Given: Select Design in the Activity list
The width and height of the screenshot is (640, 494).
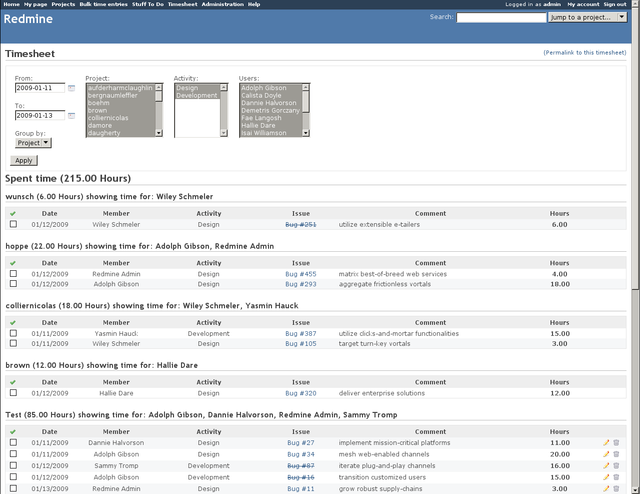Looking at the screenshot, I should point(197,88).
